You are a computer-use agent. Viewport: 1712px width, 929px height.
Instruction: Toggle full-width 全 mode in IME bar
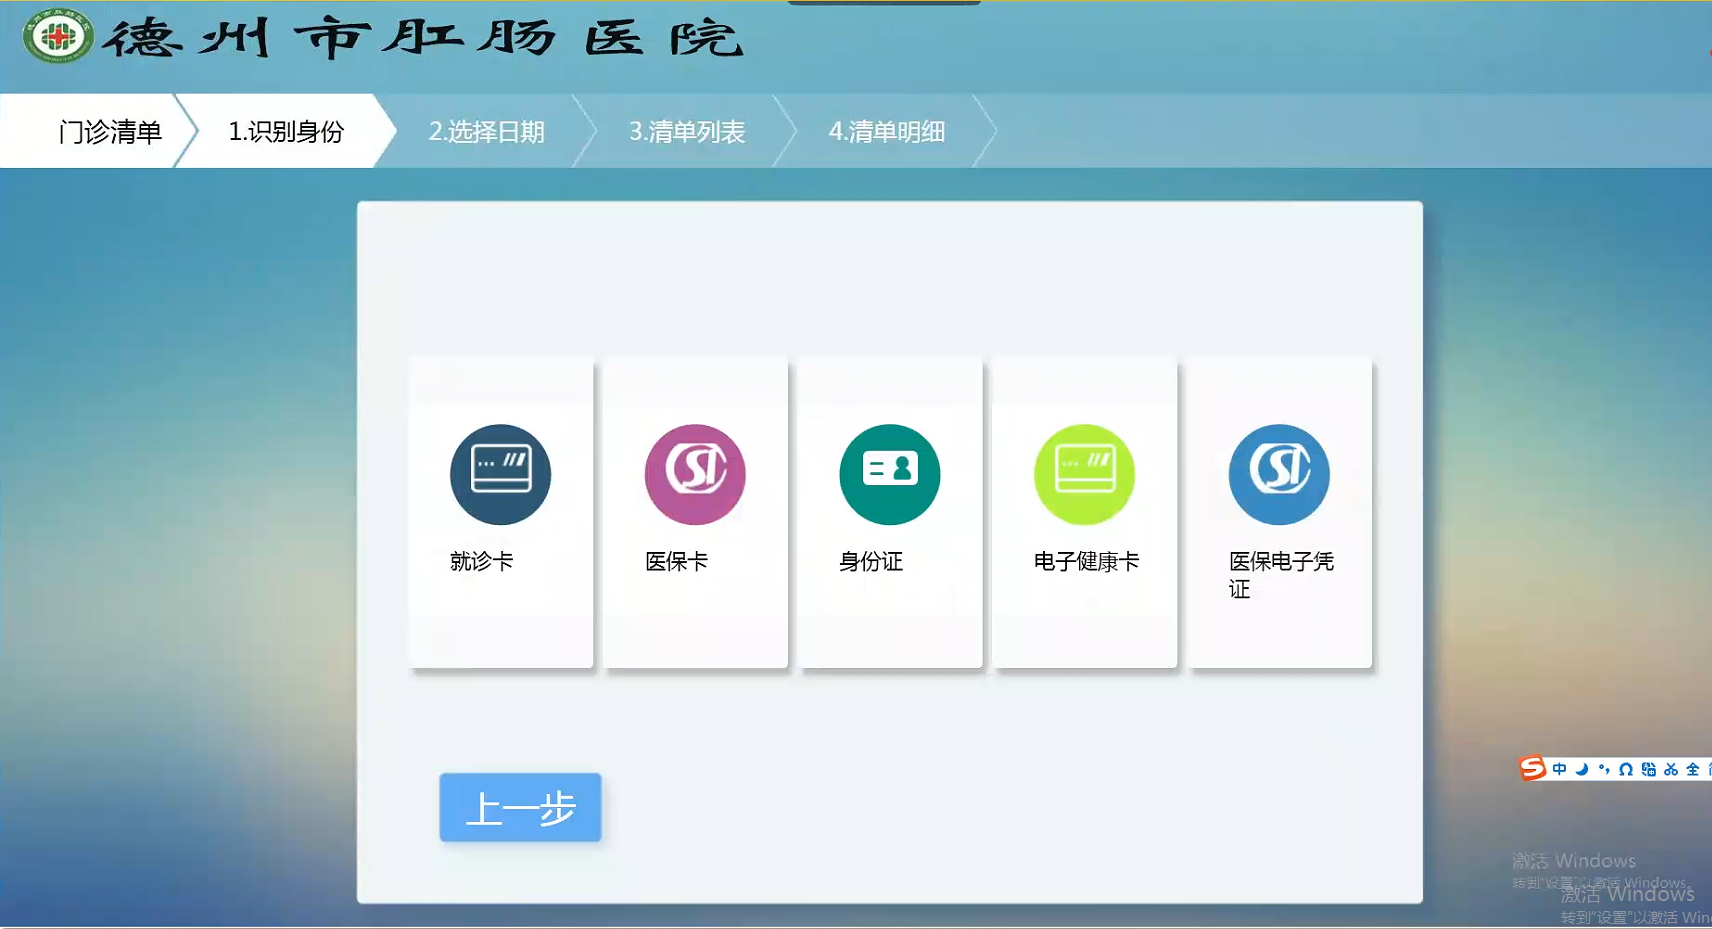click(x=1693, y=769)
